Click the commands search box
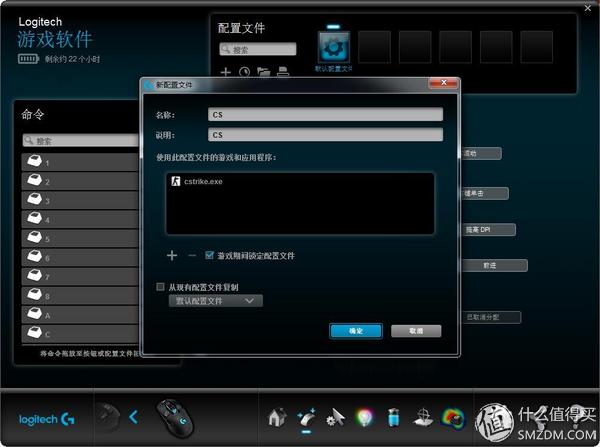 tap(81, 140)
